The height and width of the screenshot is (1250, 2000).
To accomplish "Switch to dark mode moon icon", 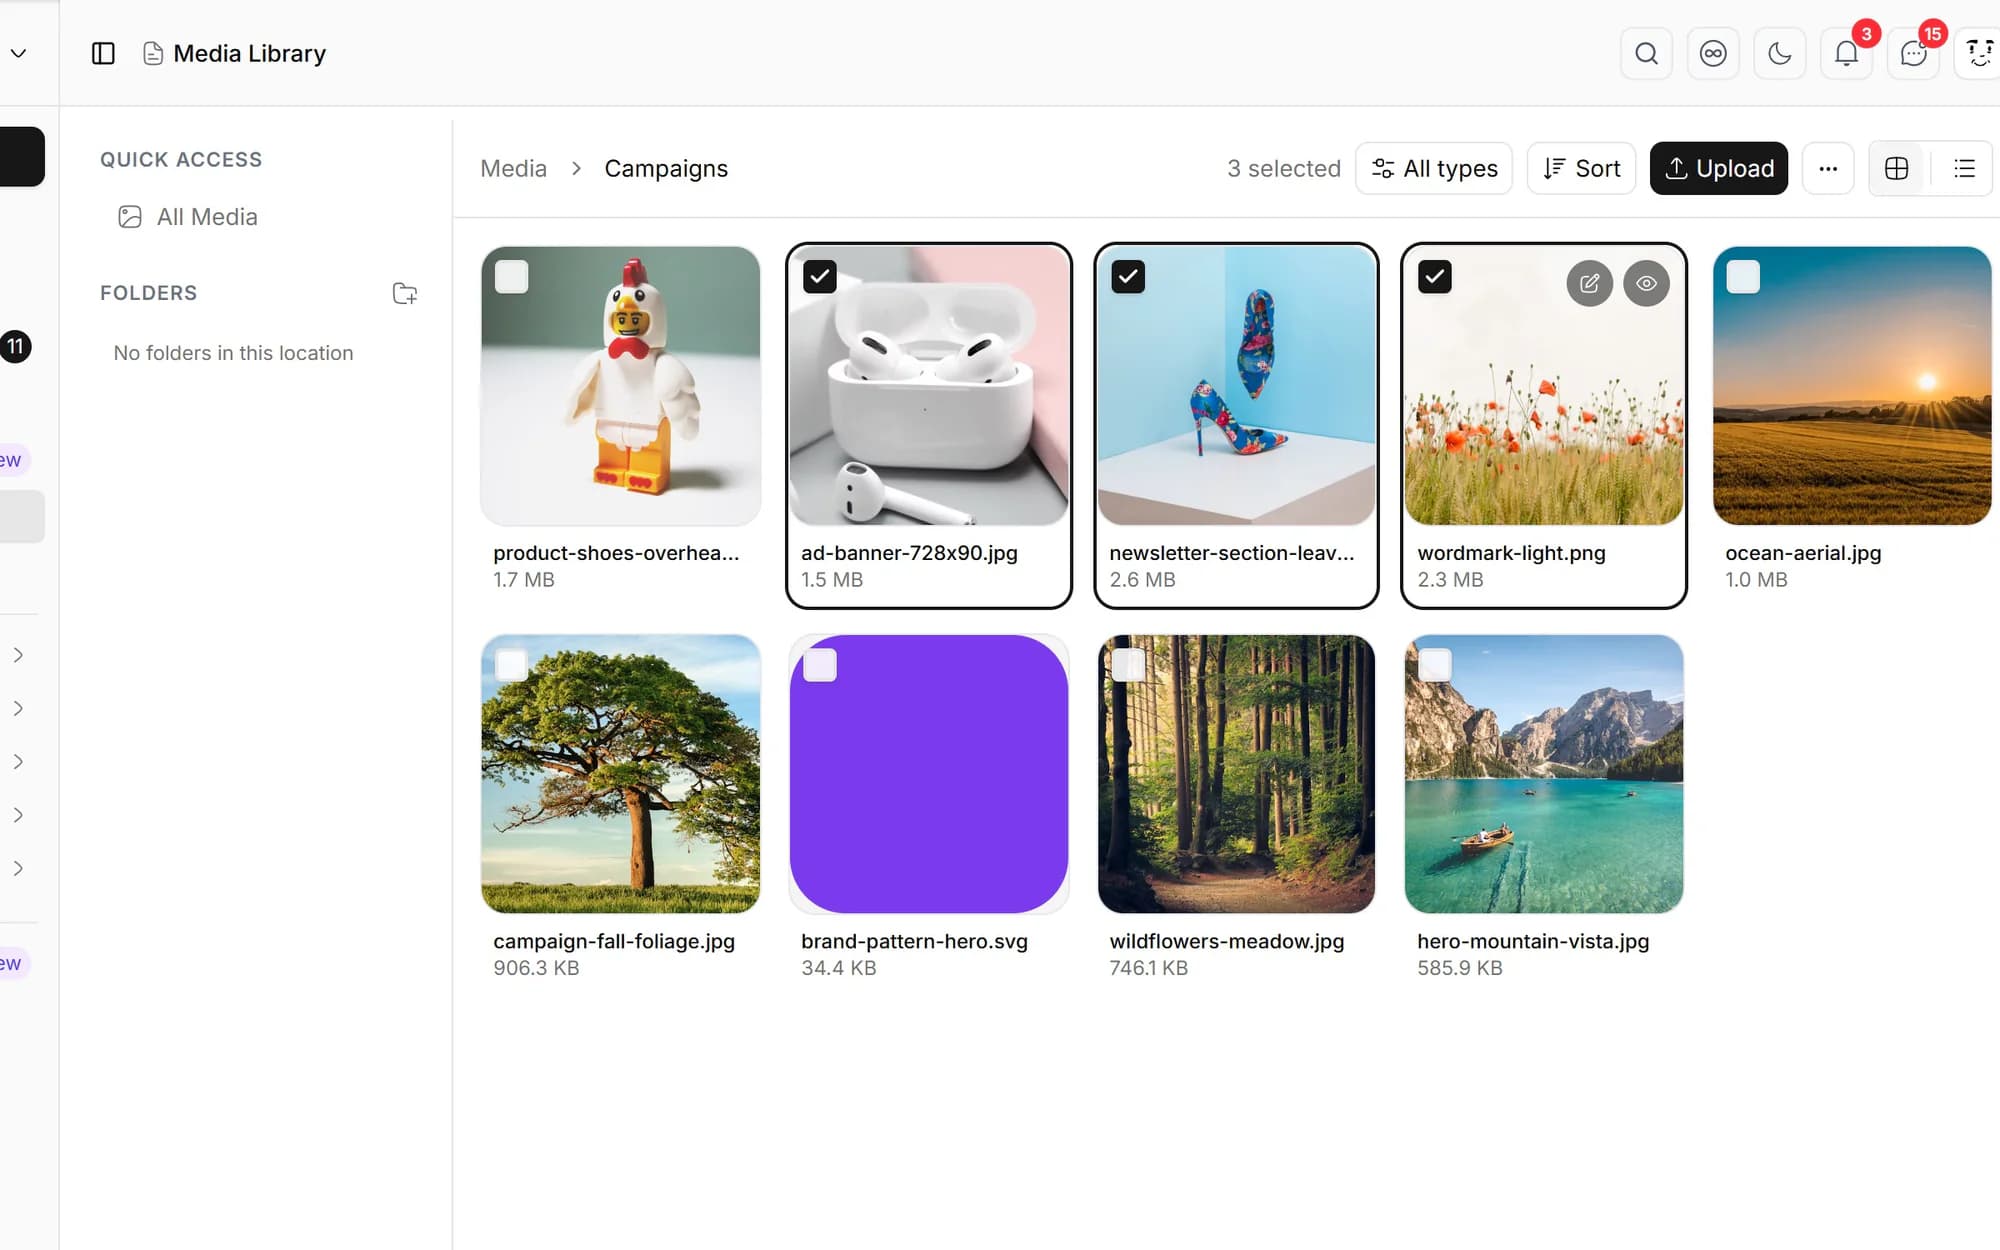I will (x=1780, y=53).
